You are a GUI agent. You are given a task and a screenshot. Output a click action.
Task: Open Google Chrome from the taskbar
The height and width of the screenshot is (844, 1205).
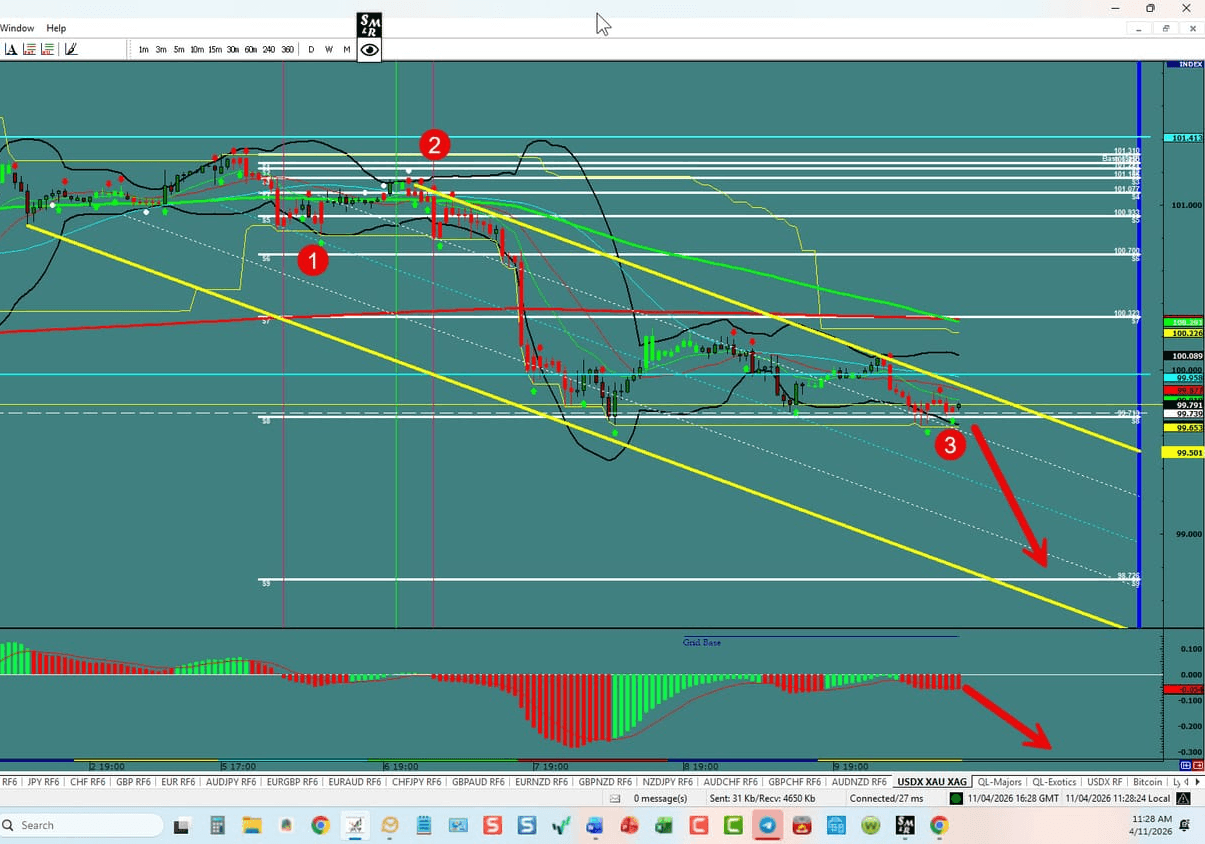320,826
